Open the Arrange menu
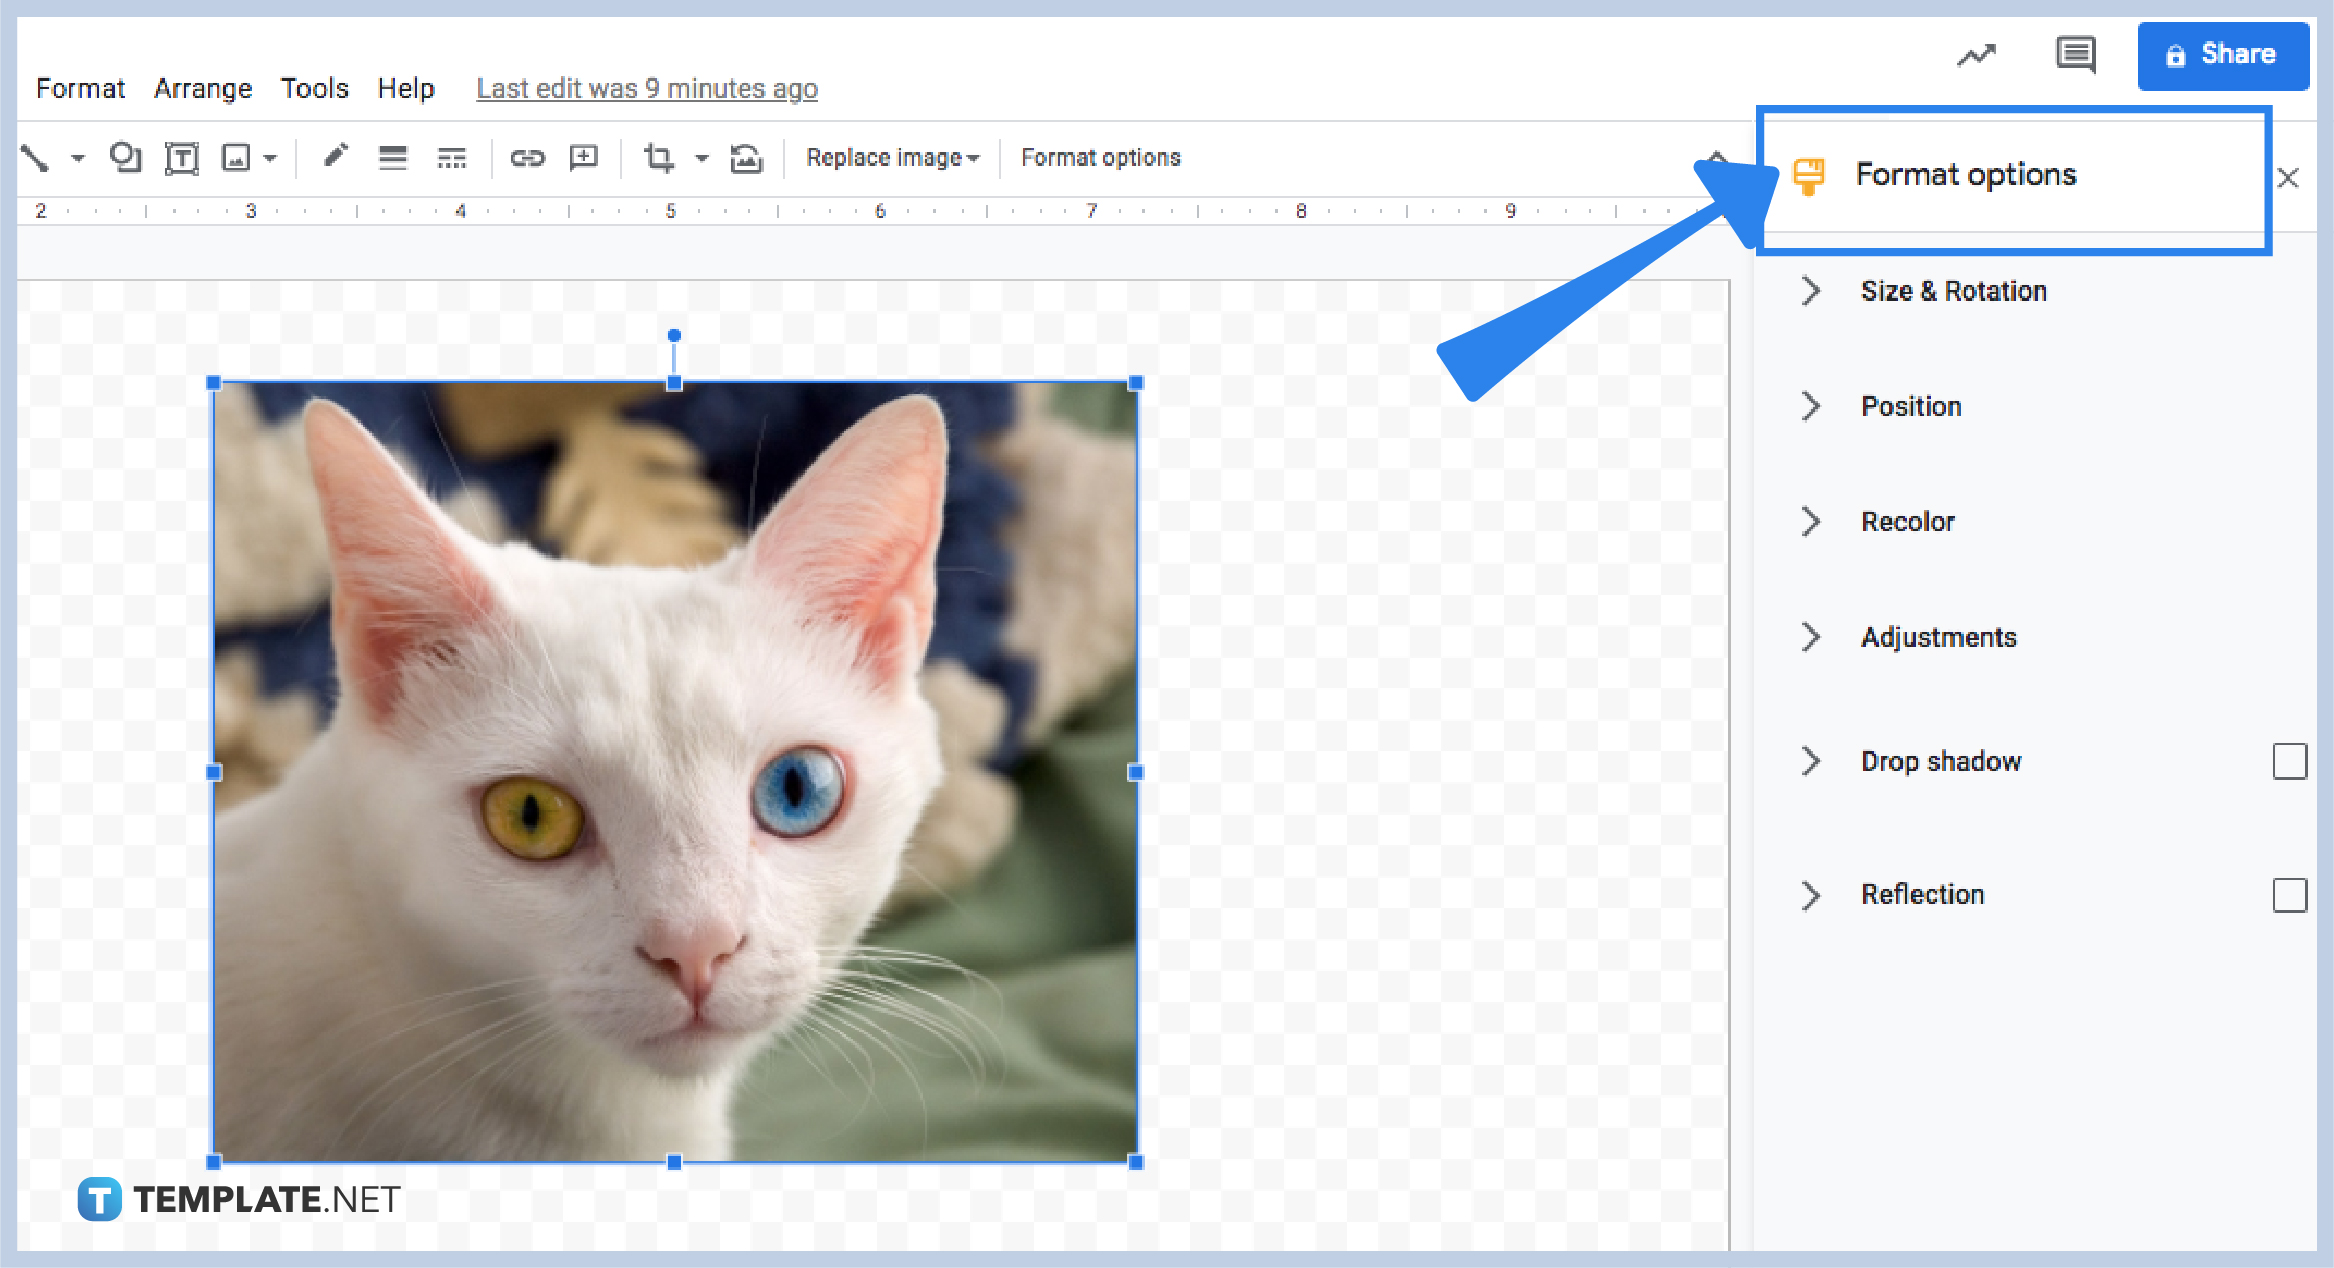 click(x=202, y=88)
